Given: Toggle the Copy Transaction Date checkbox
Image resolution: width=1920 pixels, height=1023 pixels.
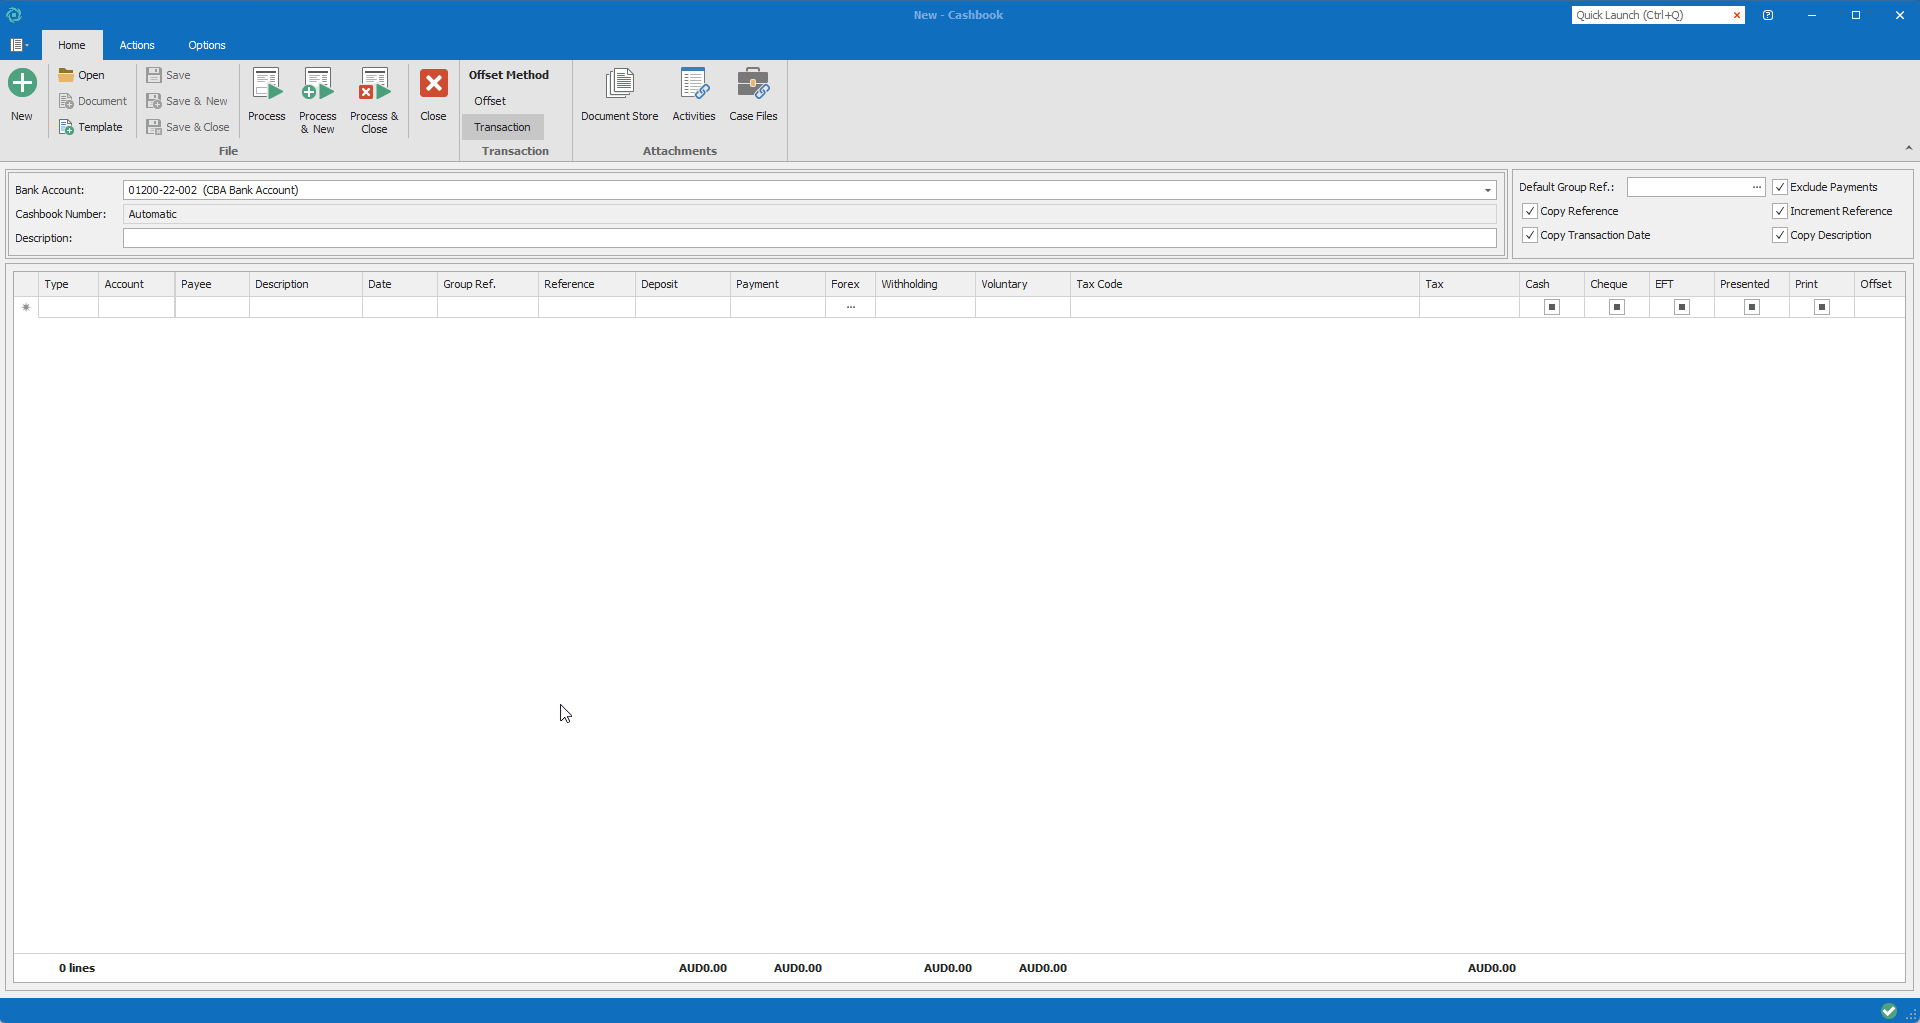Looking at the screenshot, I should click(x=1530, y=235).
